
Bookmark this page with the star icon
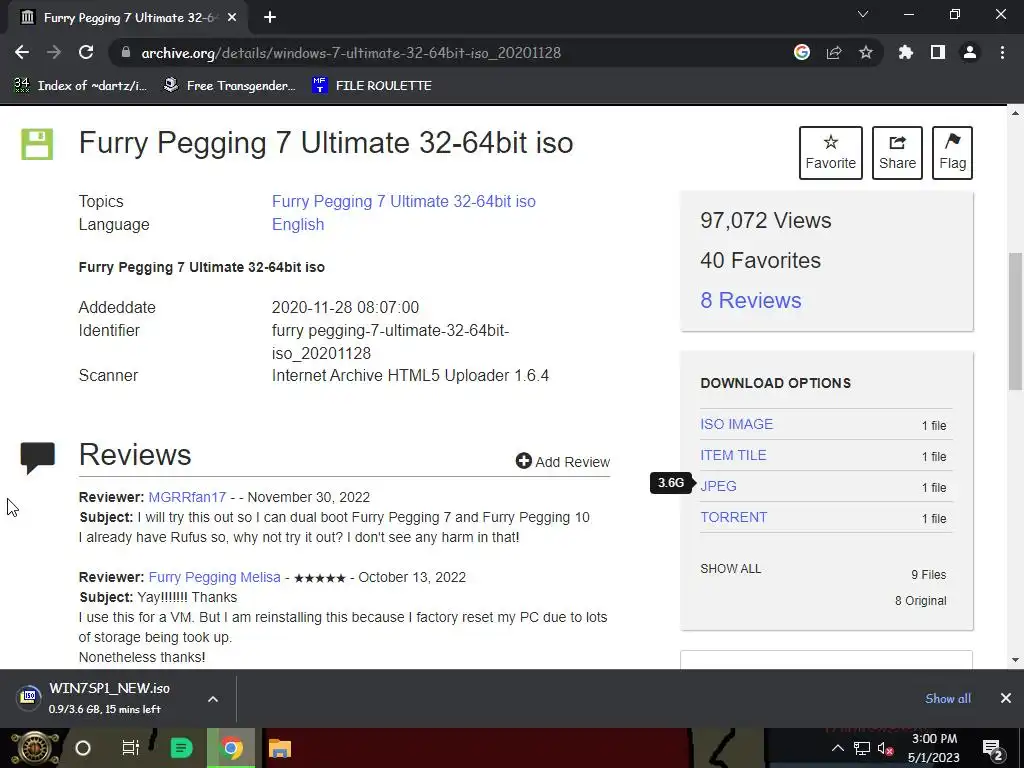click(866, 52)
